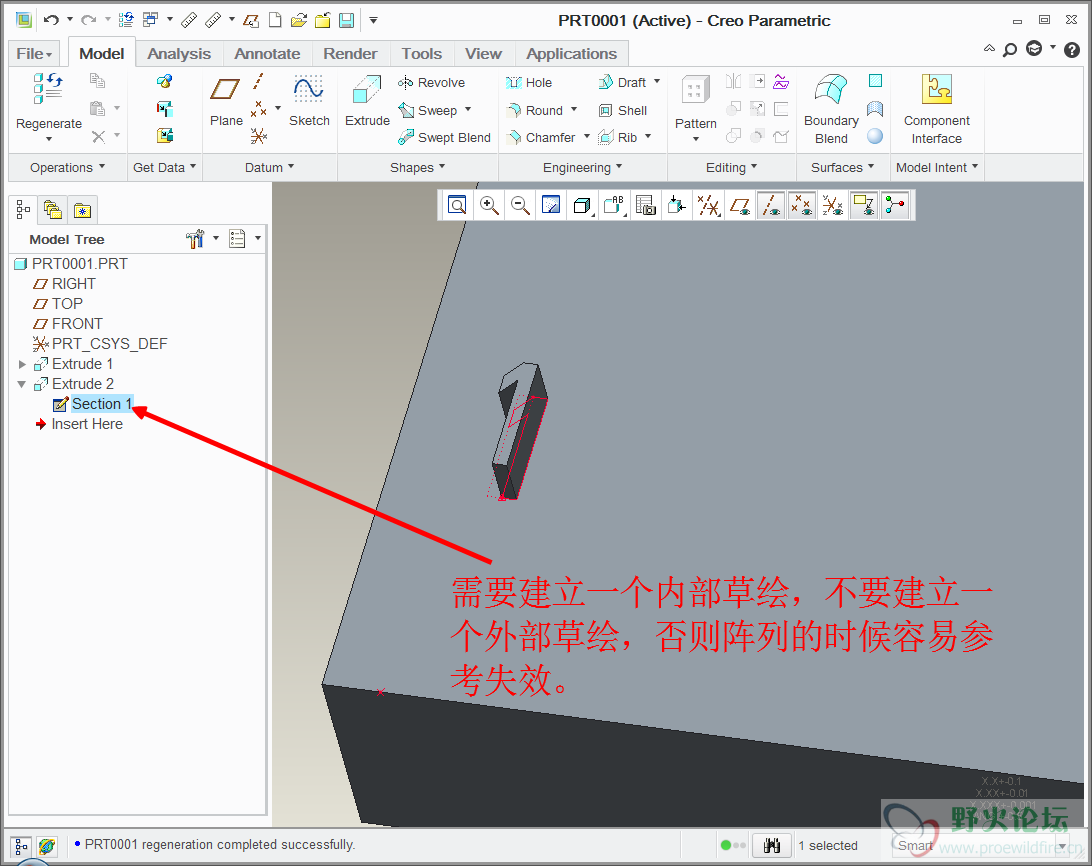Click the Help question mark icon
Image resolution: width=1092 pixels, height=866 pixels.
coord(1072,49)
